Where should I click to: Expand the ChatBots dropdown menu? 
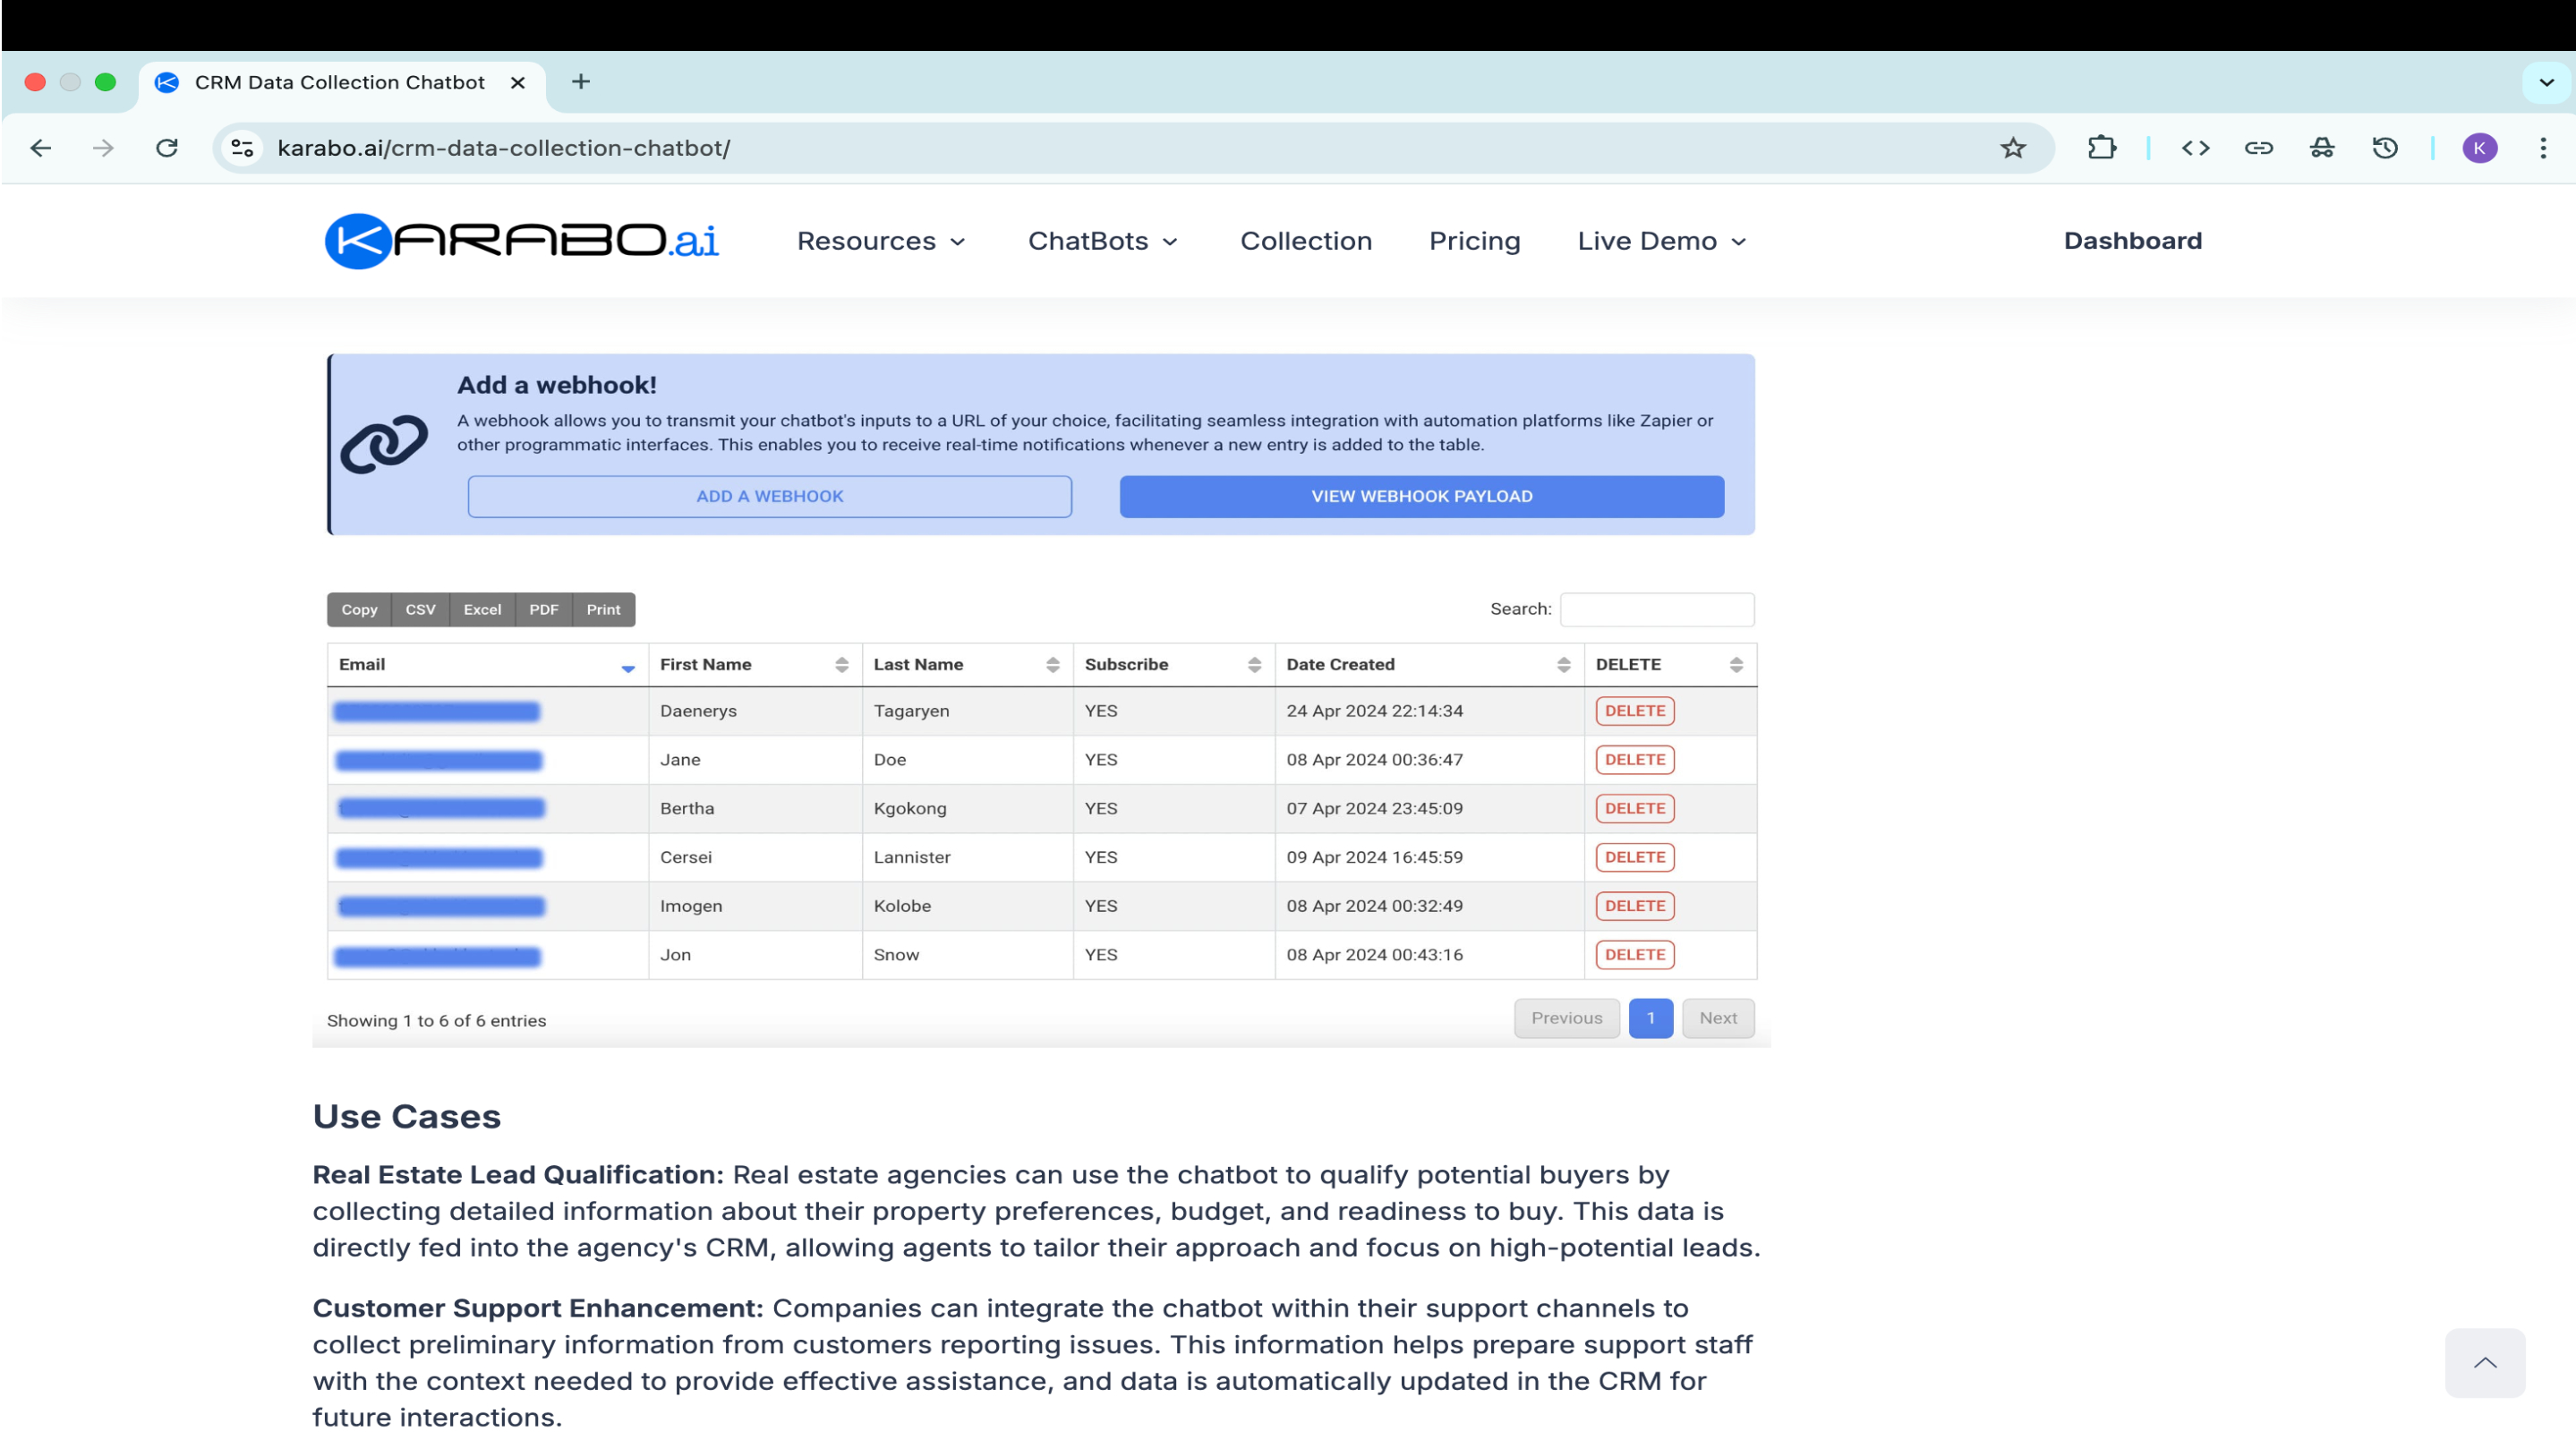pyautogui.click(x=1102, y=241)
